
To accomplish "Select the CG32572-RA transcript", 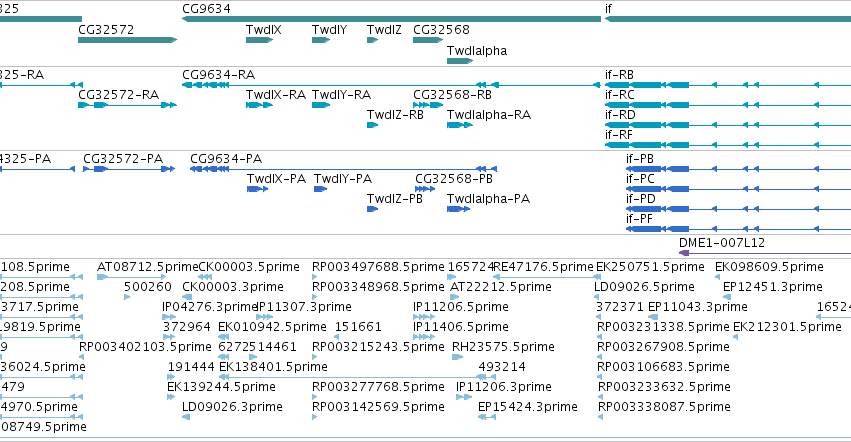I will (x=128, y=105).
